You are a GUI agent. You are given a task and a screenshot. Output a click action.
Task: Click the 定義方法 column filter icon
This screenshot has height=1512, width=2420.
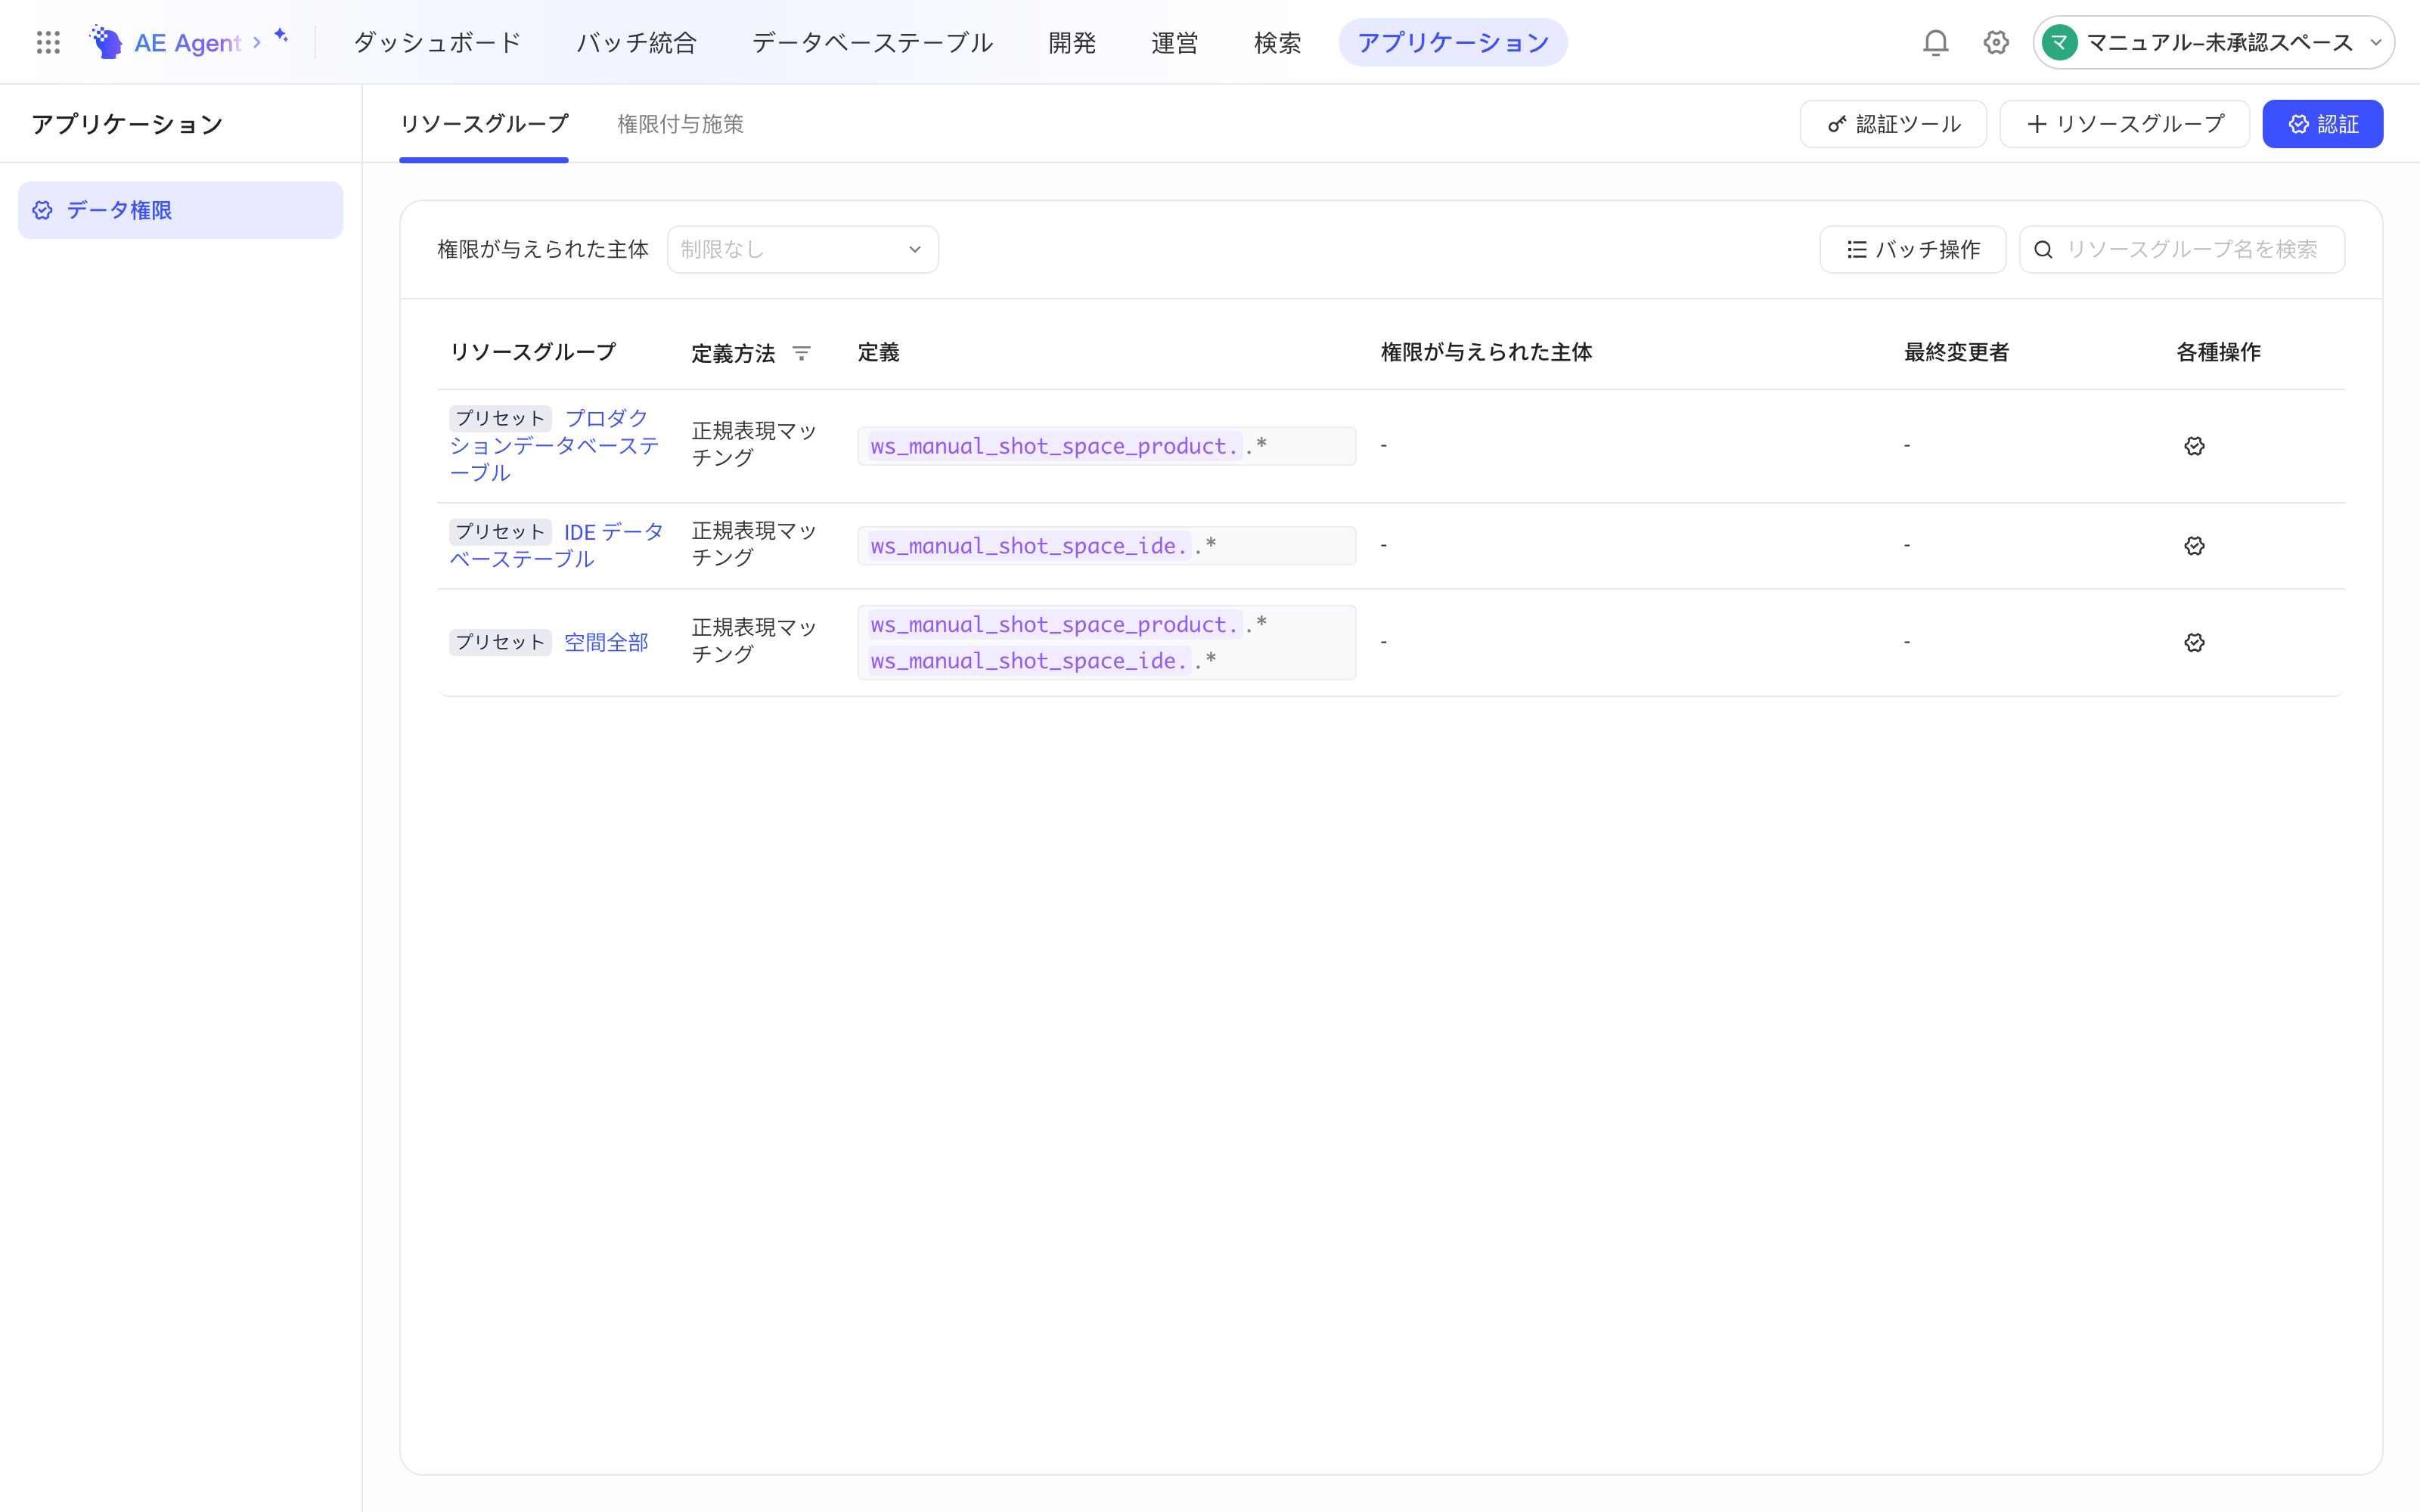pos(801,353)
